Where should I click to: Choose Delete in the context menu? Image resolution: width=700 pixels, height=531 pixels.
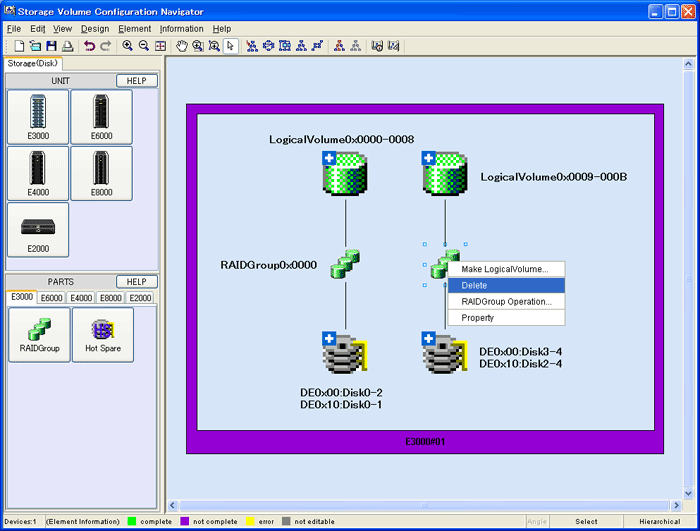pos(506,285)
